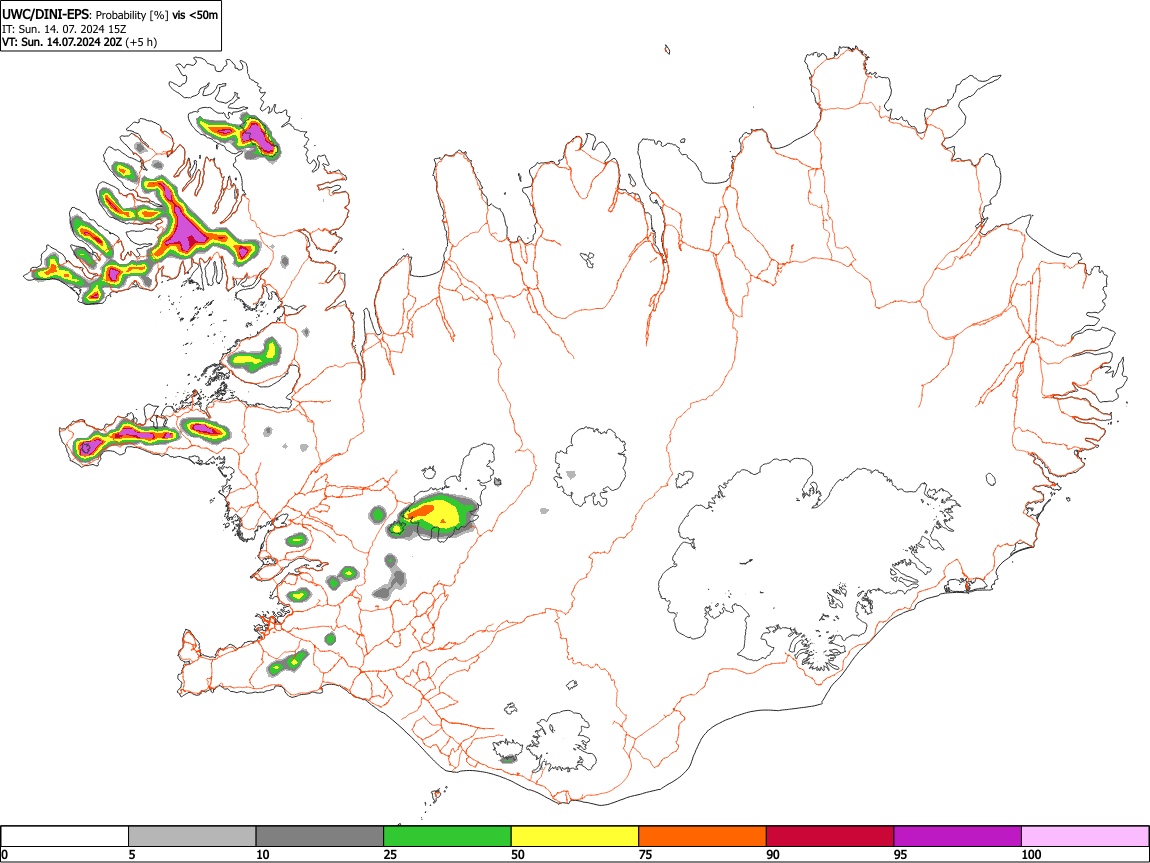Image resolution: width=1150 pixels, height=863 pixels.
Task: Click the legend value '90'
Action: click(x=773, y=854)
